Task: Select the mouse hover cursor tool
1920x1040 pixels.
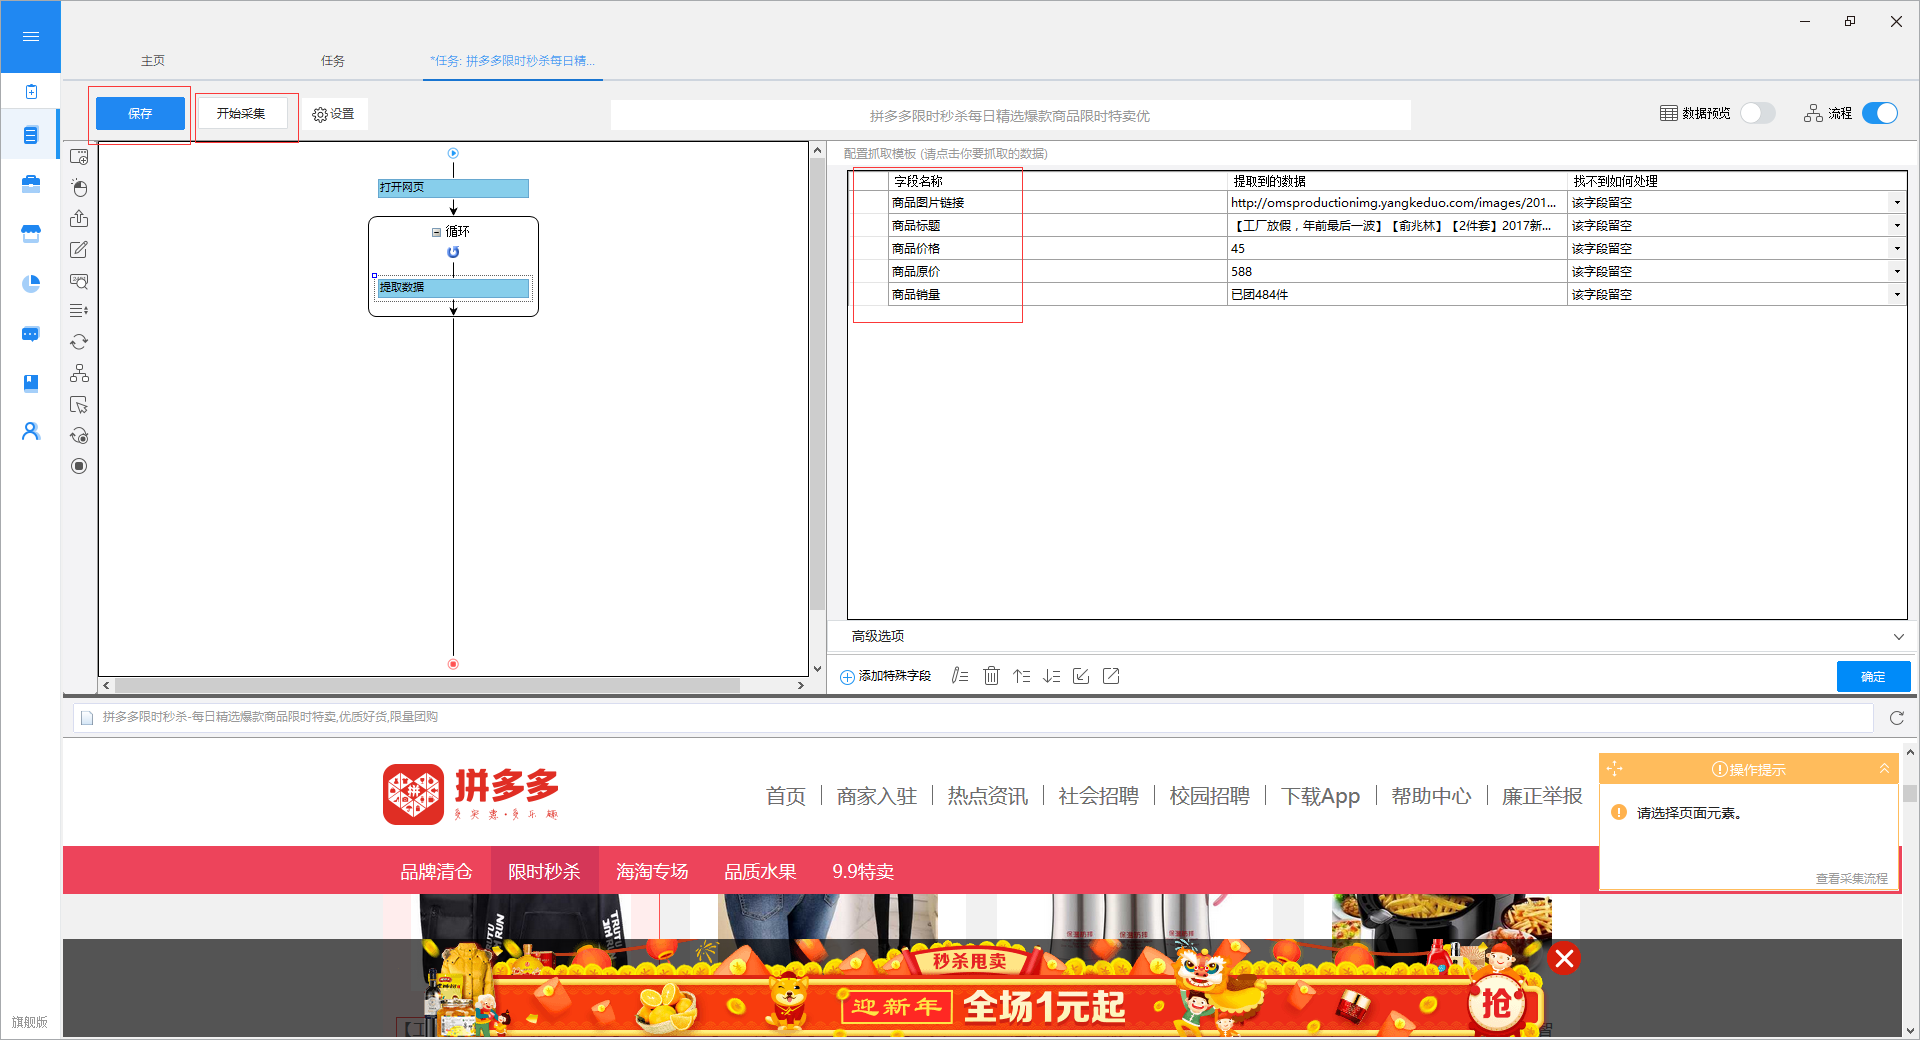Action: pyautogui.click(x=79, y=404)
